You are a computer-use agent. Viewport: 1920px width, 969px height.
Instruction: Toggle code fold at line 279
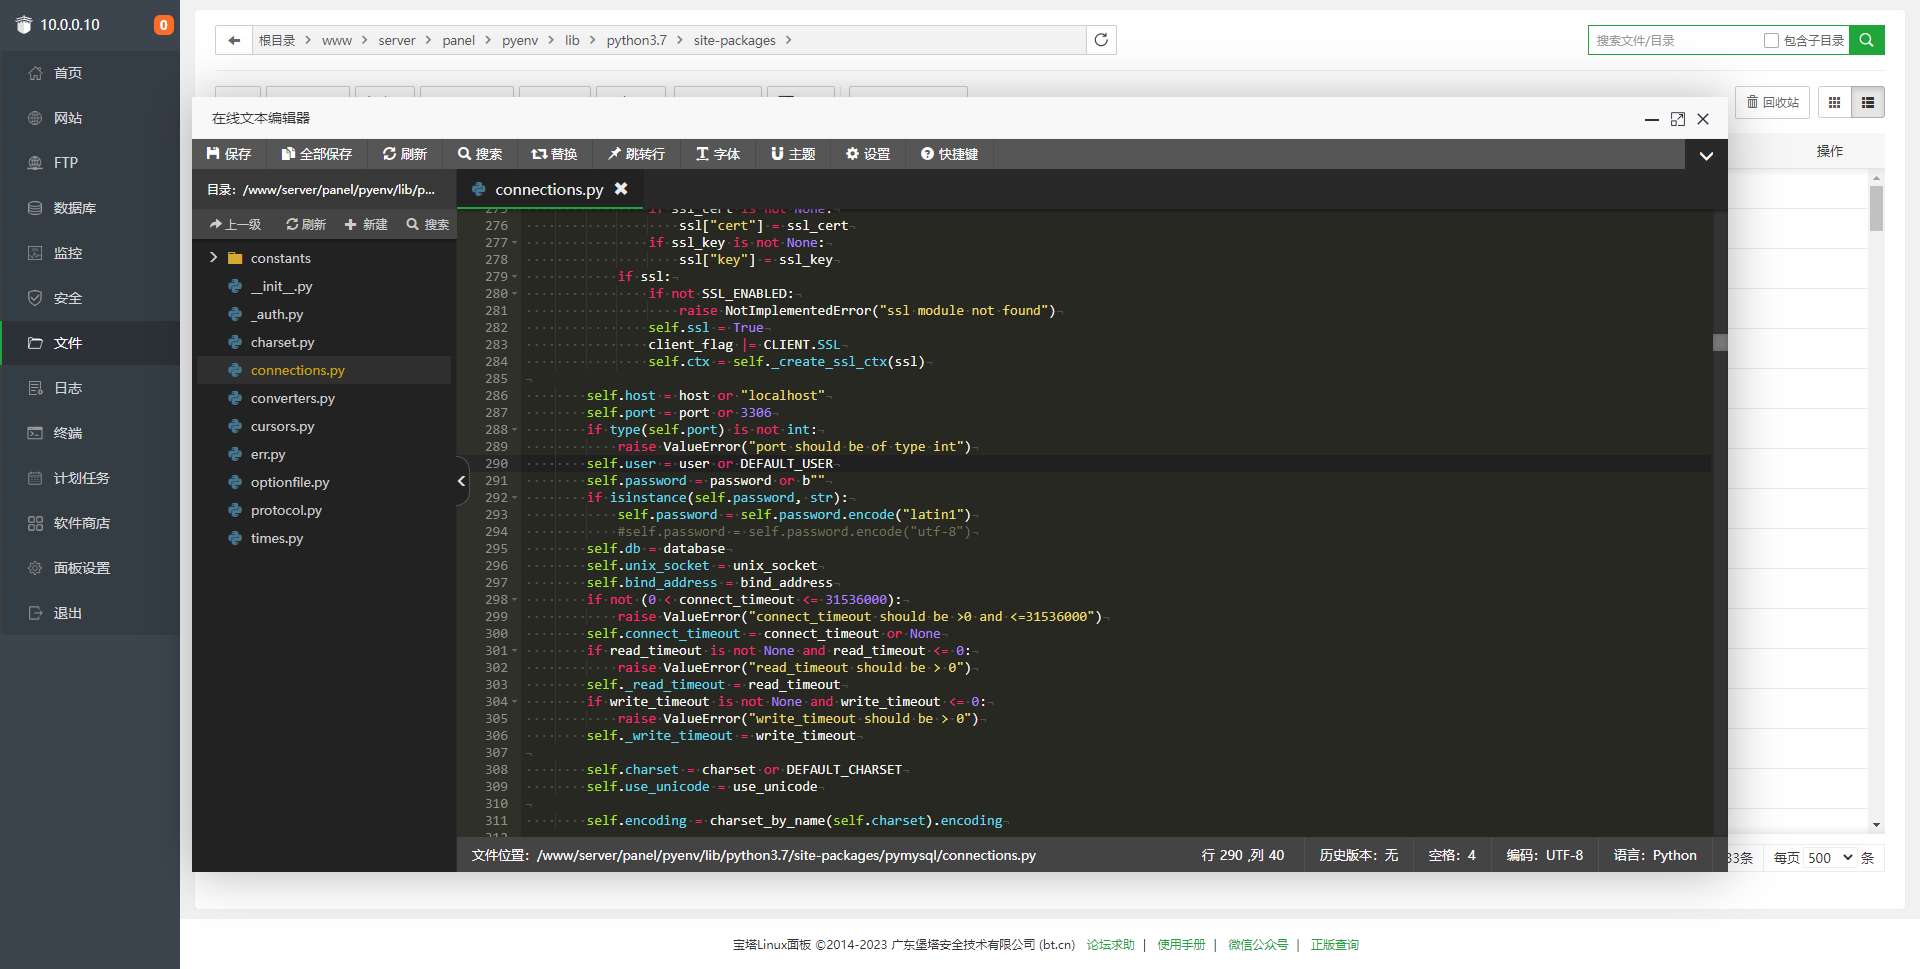[x=515, y=277]
